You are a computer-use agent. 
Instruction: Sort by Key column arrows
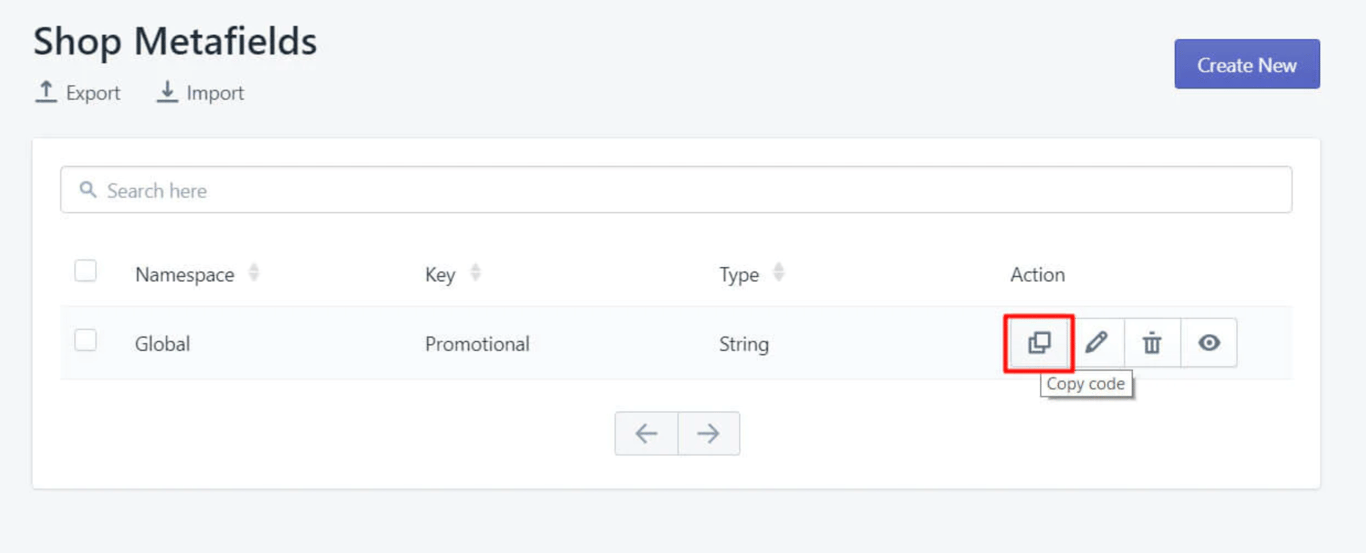tap(475, 273)
